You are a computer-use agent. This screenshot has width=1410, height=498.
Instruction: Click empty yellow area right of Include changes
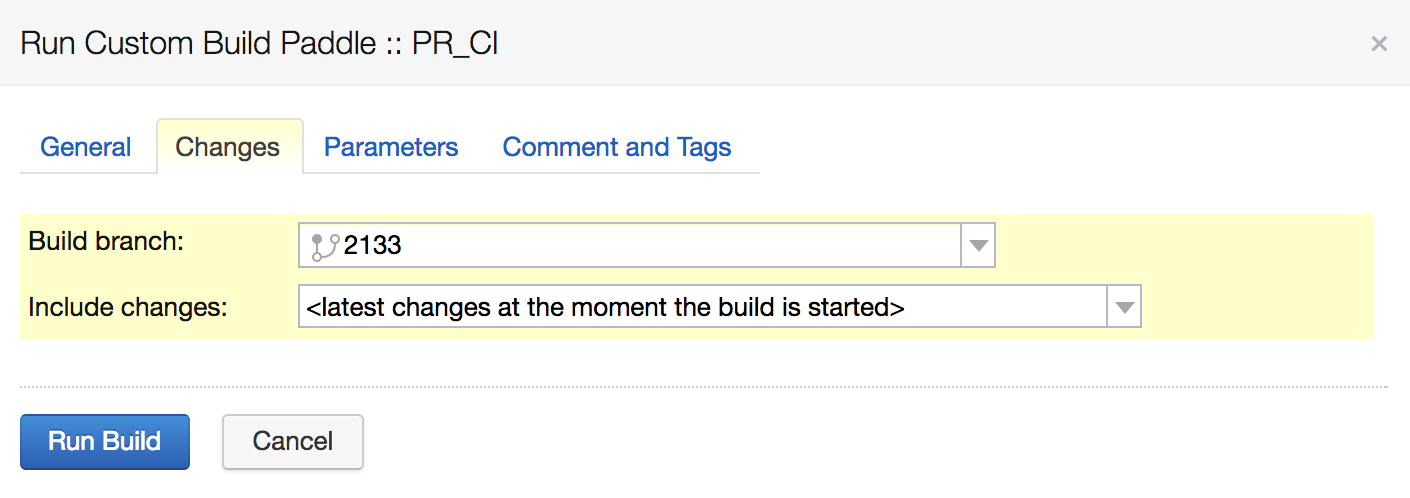pos(1256,307)
